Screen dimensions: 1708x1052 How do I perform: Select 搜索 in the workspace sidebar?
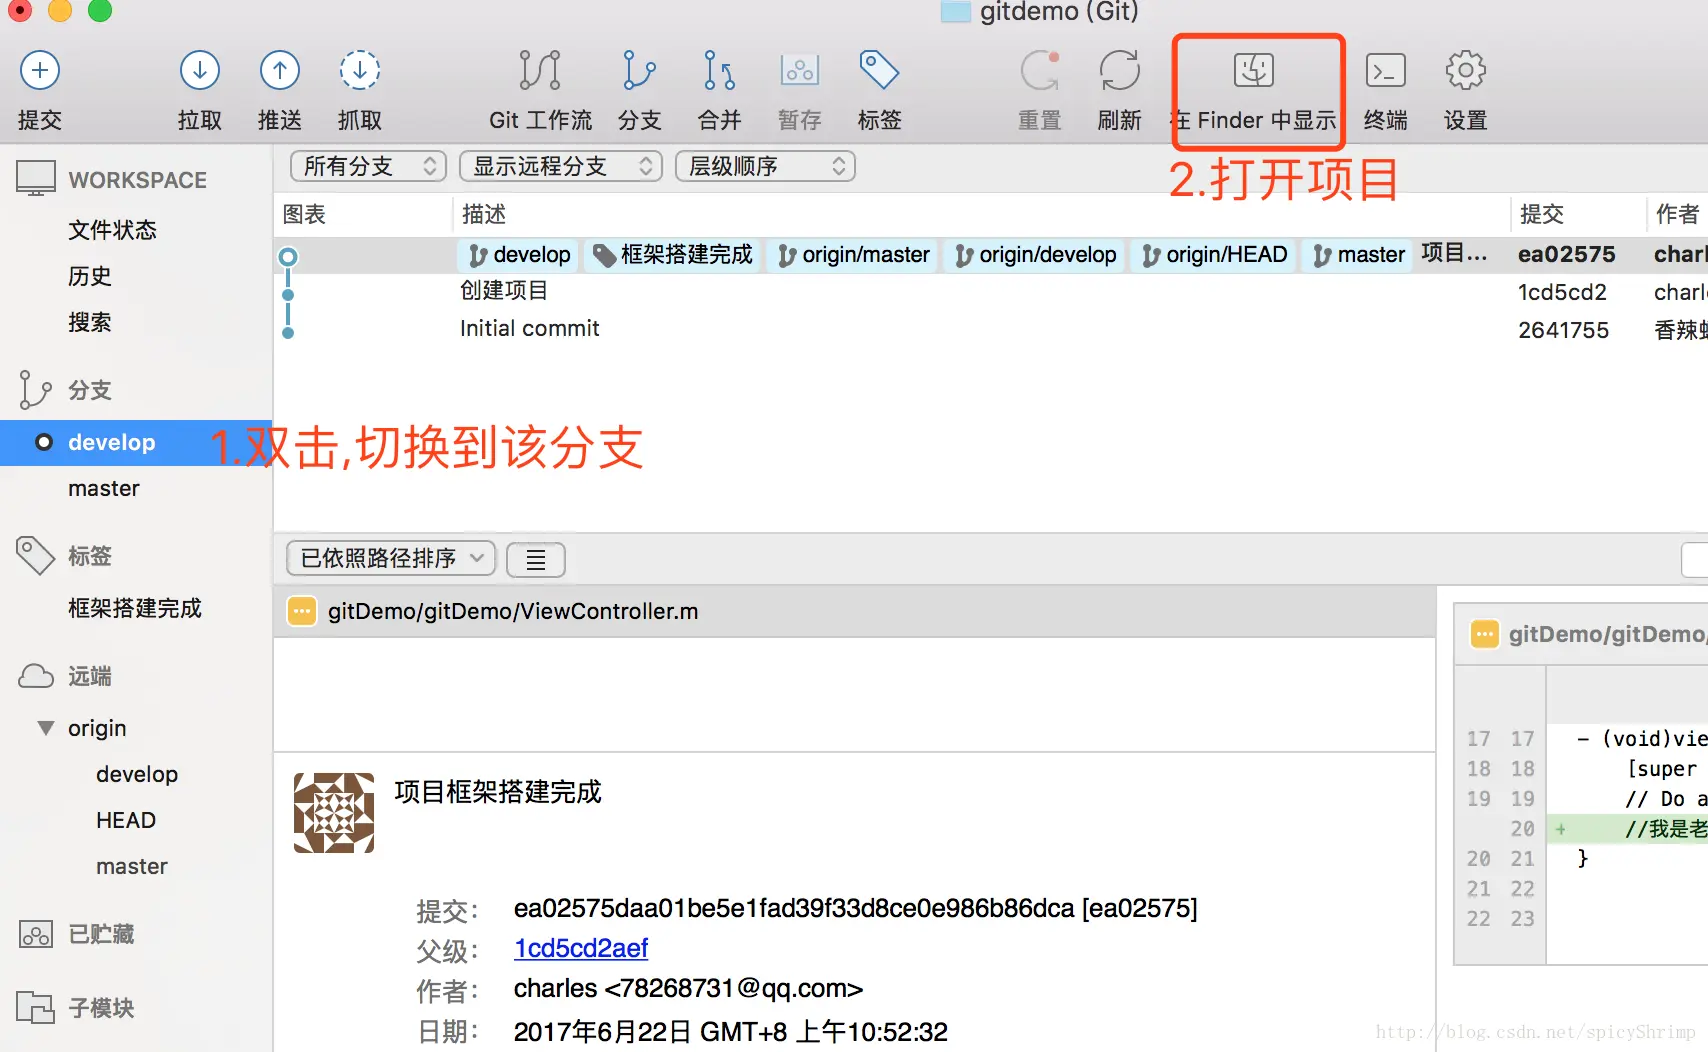(x=90, y=322)
